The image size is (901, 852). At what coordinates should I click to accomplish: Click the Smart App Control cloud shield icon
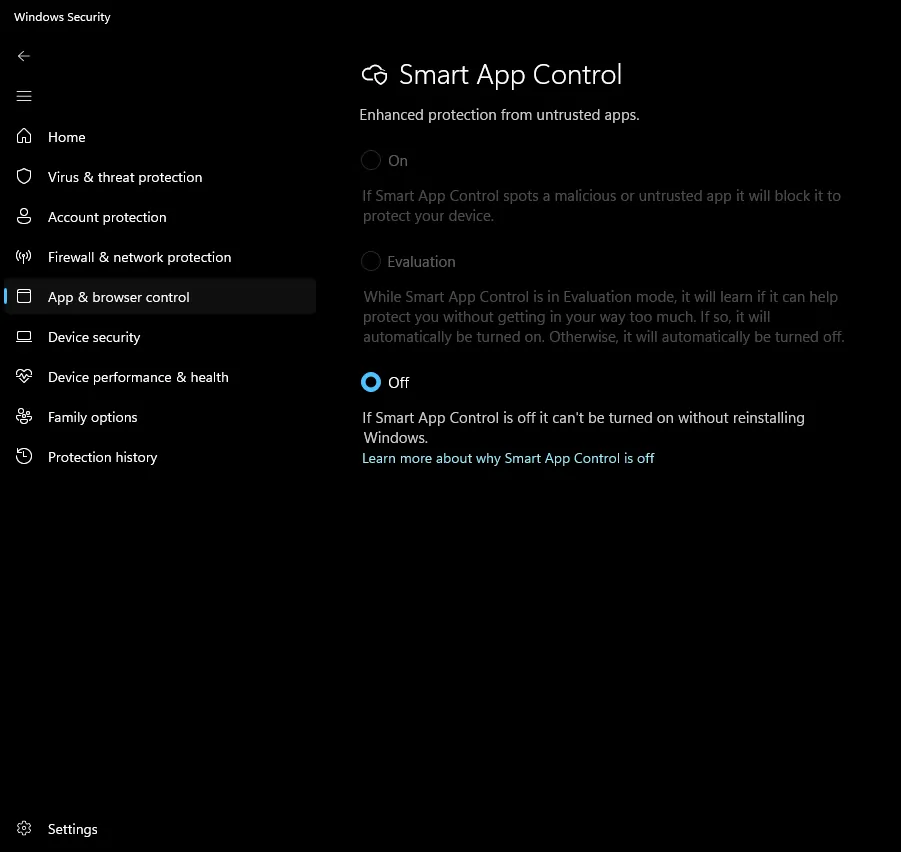(374, 75)
